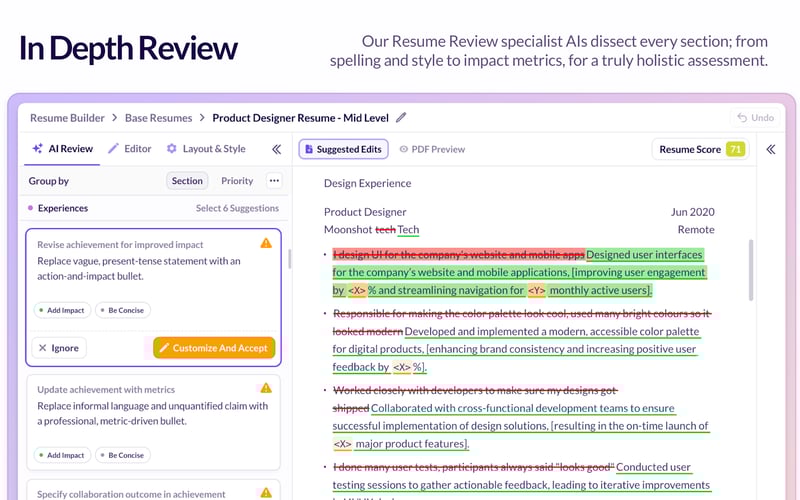This screenshot has height=500, width=800.
Task: Open Specify collaboration outcome in achievement card
Action: 153,491
